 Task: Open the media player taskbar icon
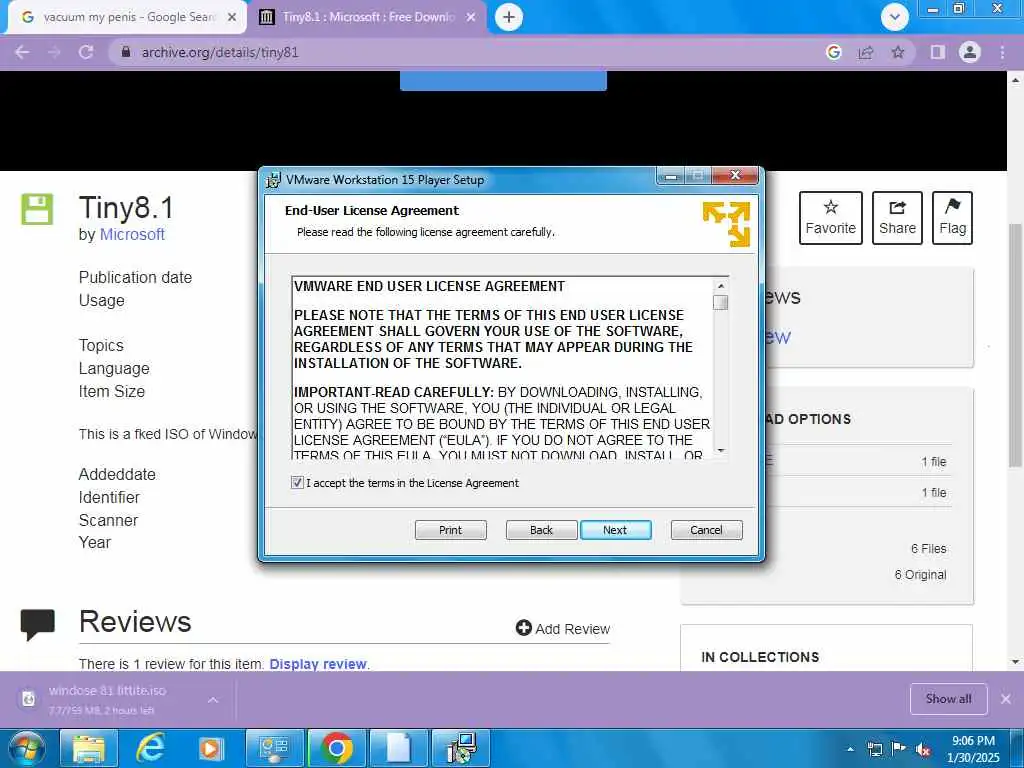[x=211, y=748]
